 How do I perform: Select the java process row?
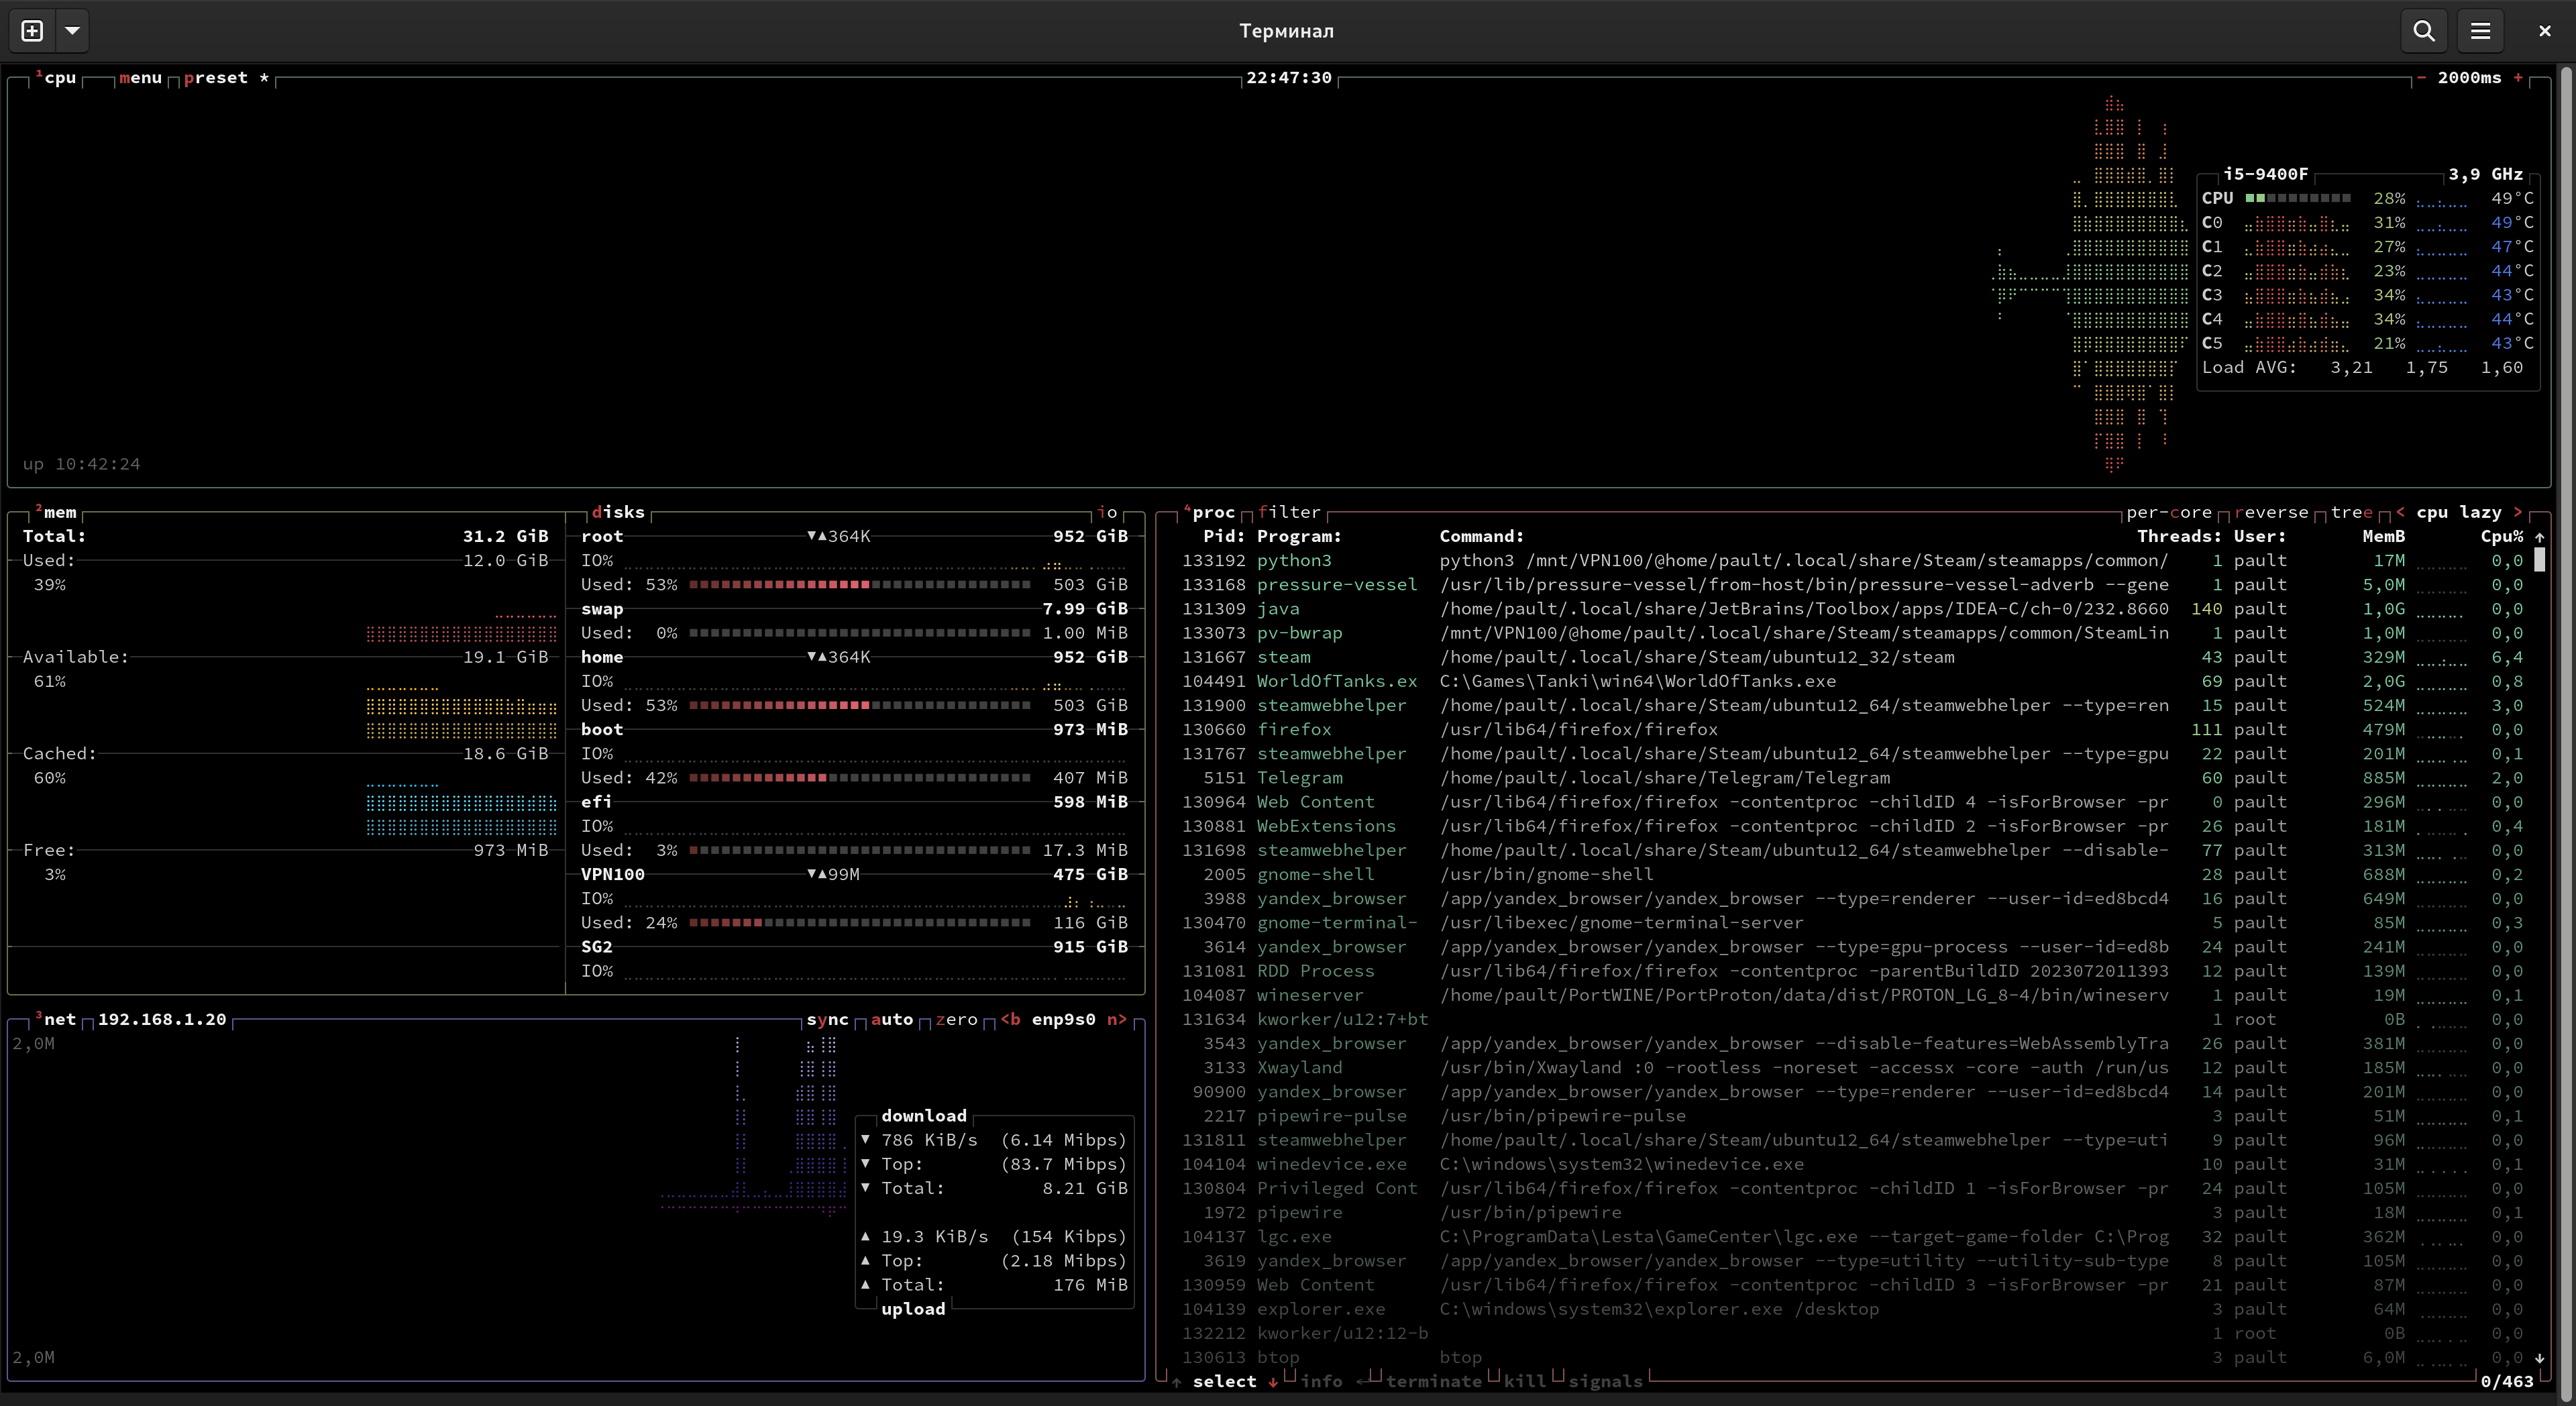pos(1852,609)
